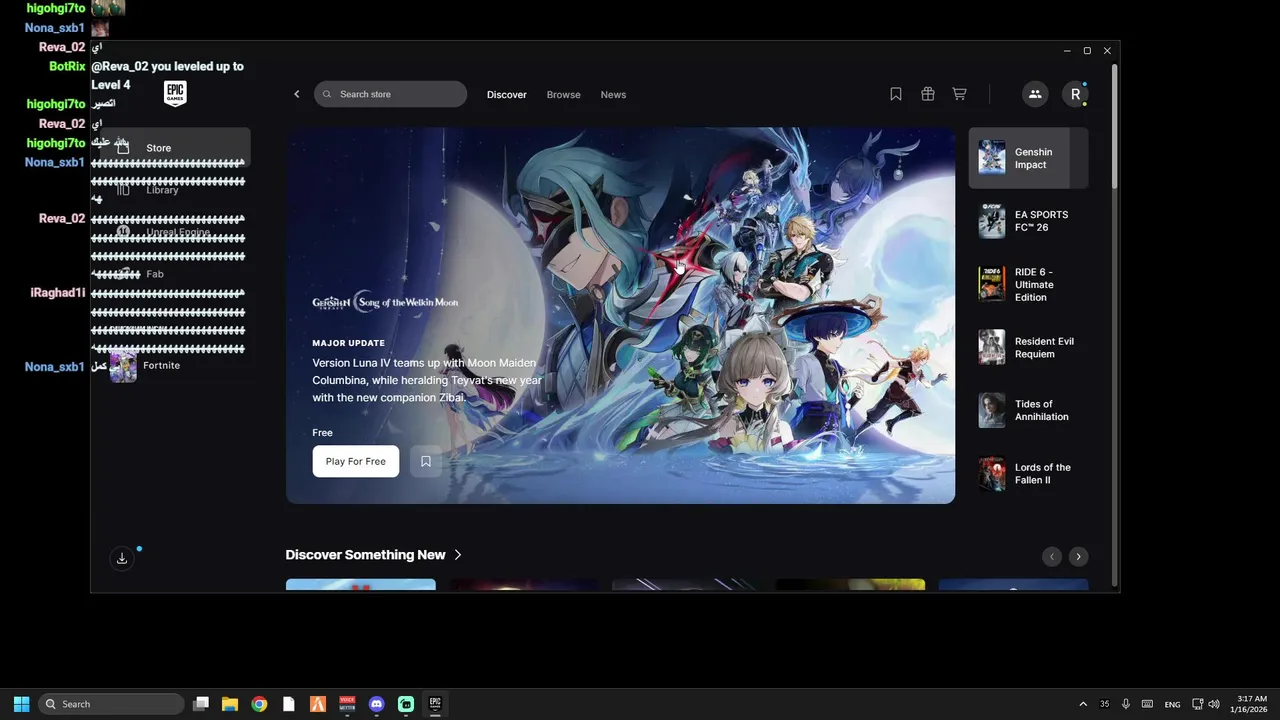Open the Browse tab
Screen dimensions: 1280x720
tap(563, 94)
